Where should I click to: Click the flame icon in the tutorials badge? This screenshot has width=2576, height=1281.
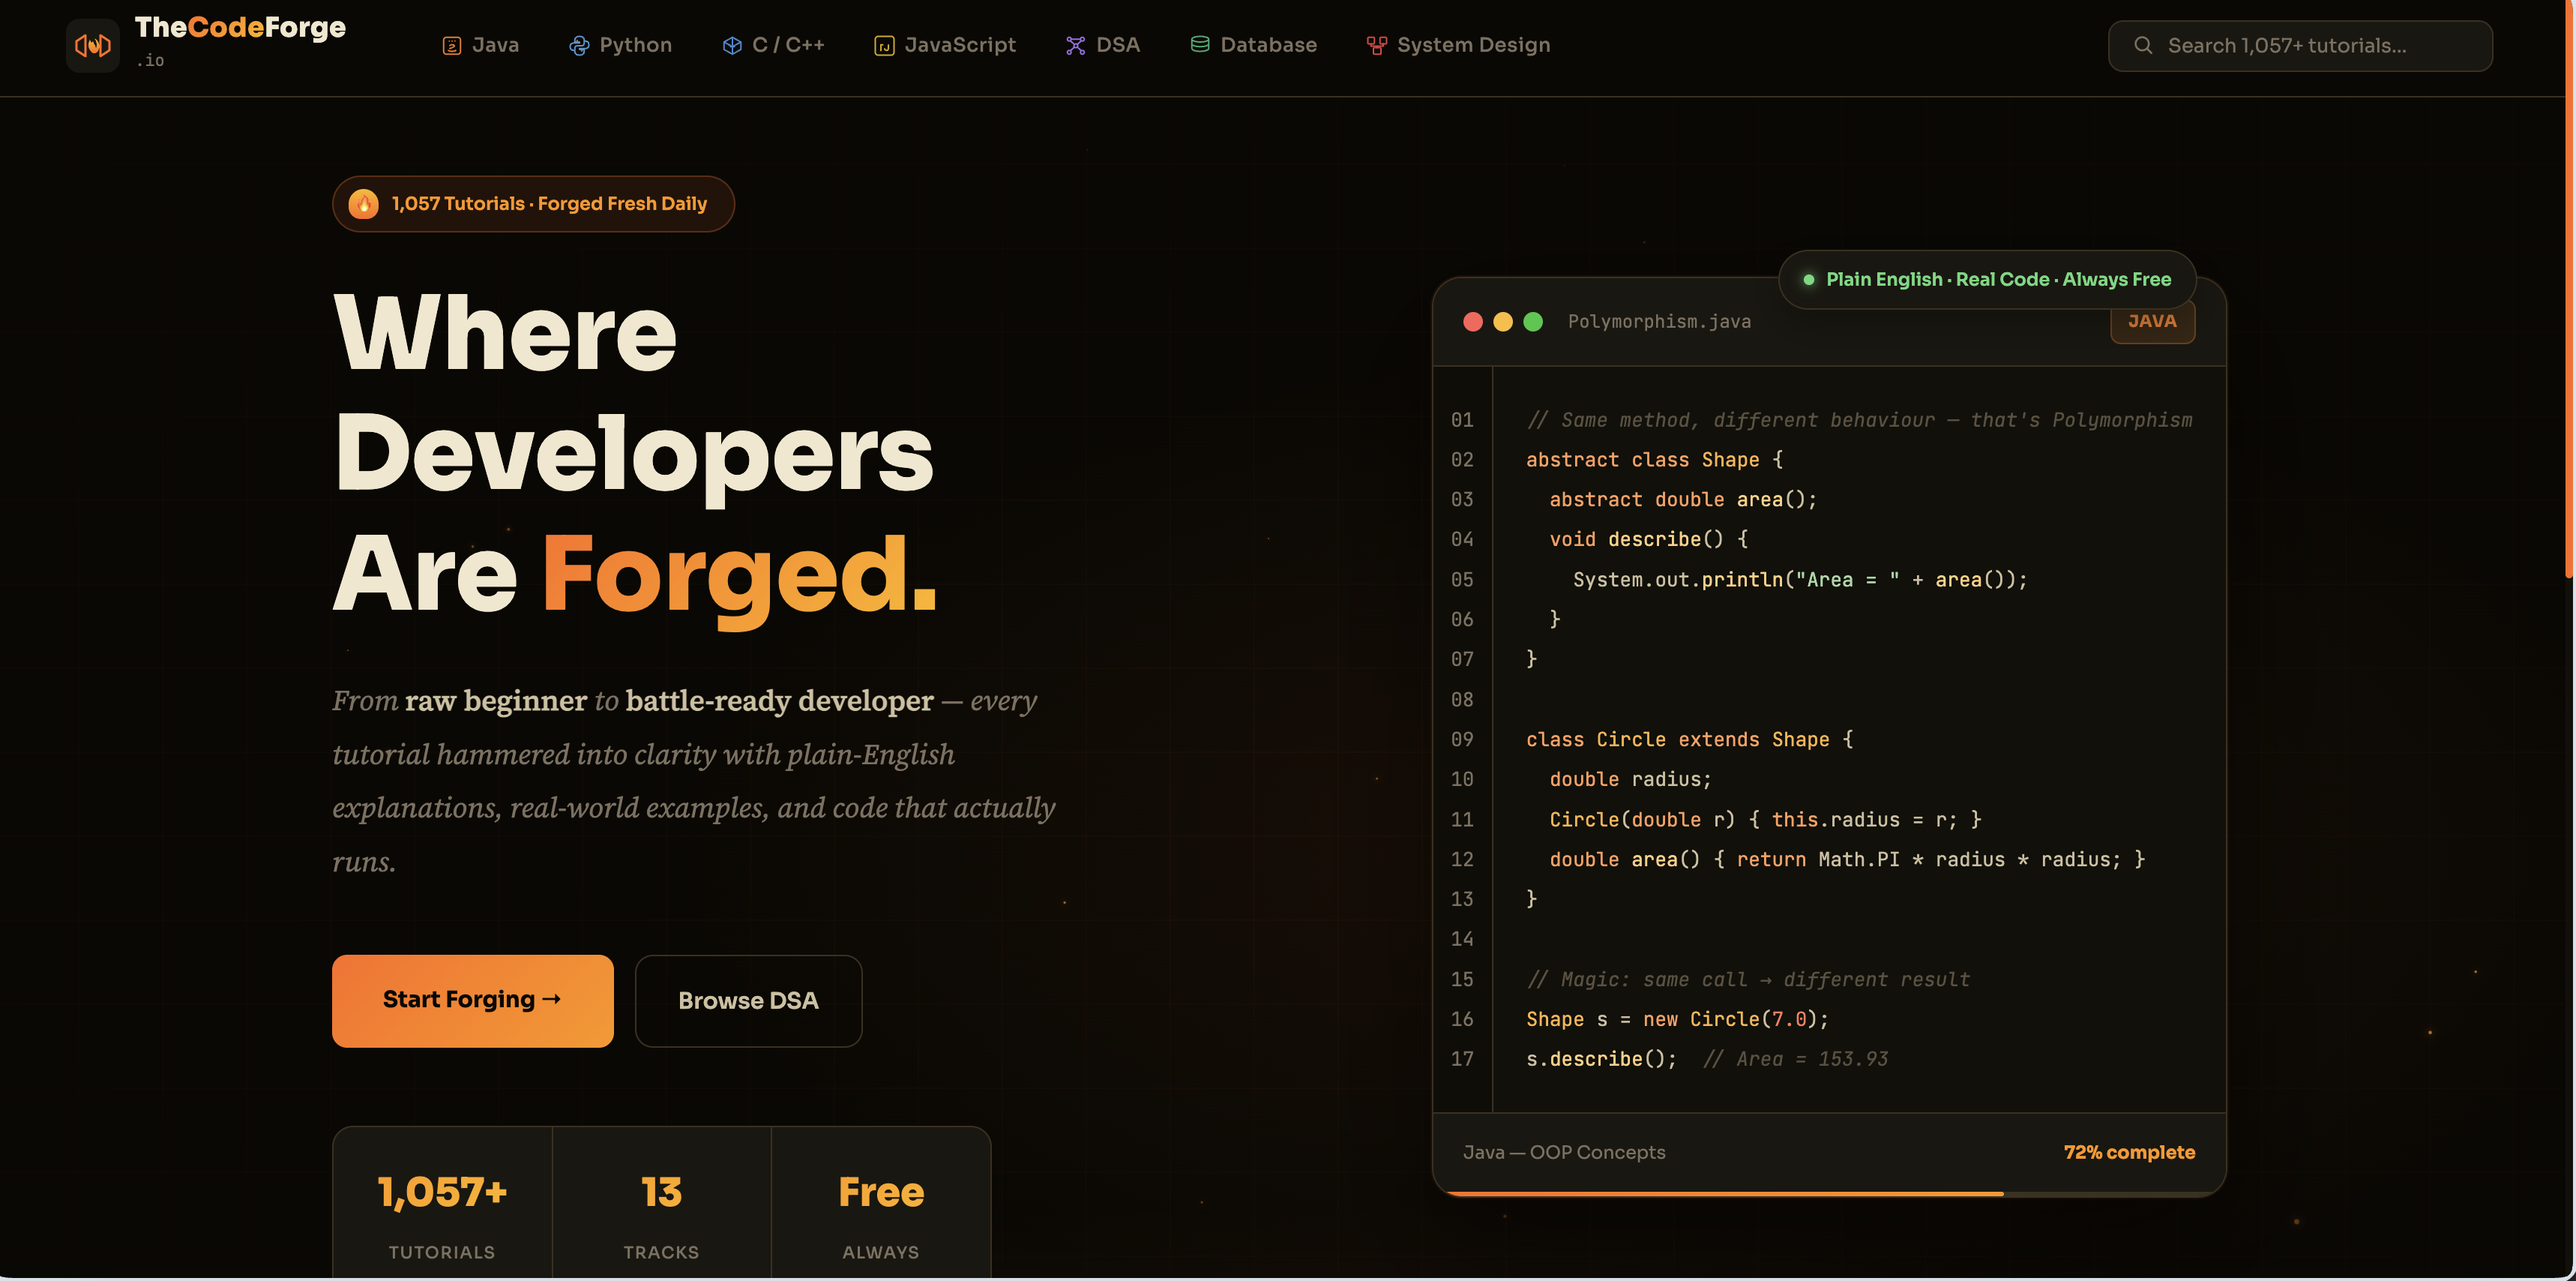click(x=363, y=203)
